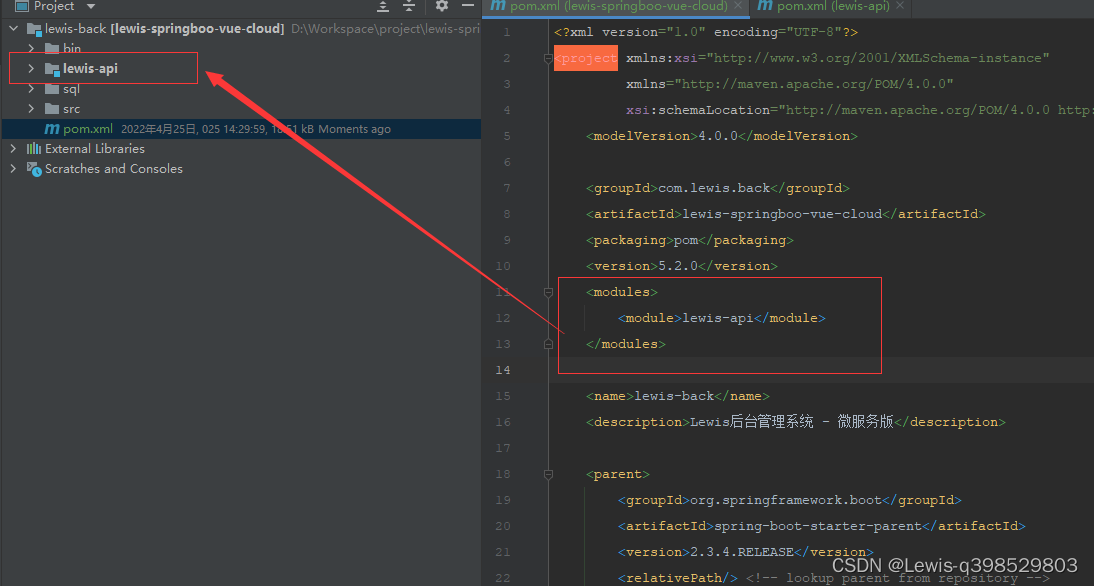Expand the External Libraries tree node

(x=13, y=149)
